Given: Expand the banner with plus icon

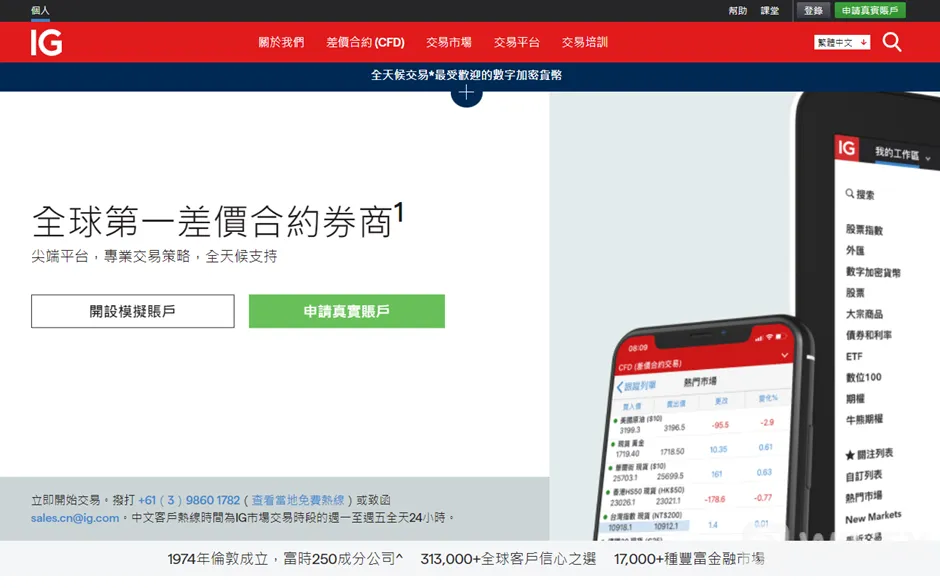Looking at the screenshot, I should click(466, 94).
